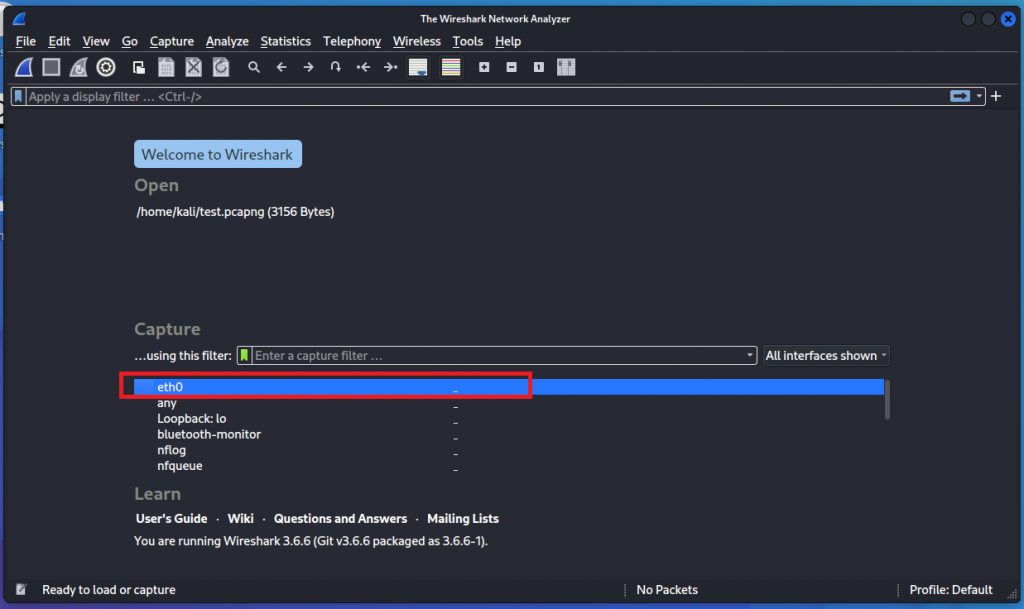The height and width of the screenshot is (609, 1024).
Task: Click Profile: Default in status bar
Action: [x=951, y=589]
